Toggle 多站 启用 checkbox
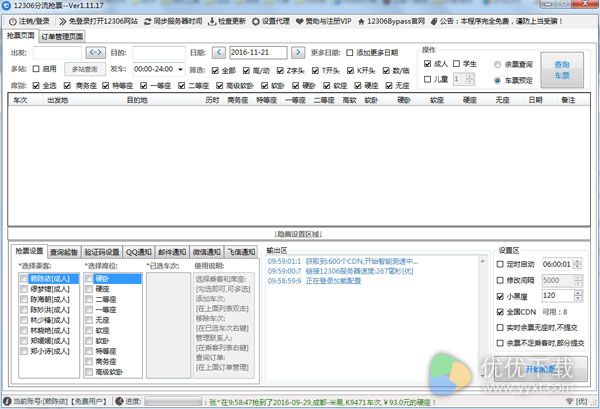 click(x=36, y=69)
